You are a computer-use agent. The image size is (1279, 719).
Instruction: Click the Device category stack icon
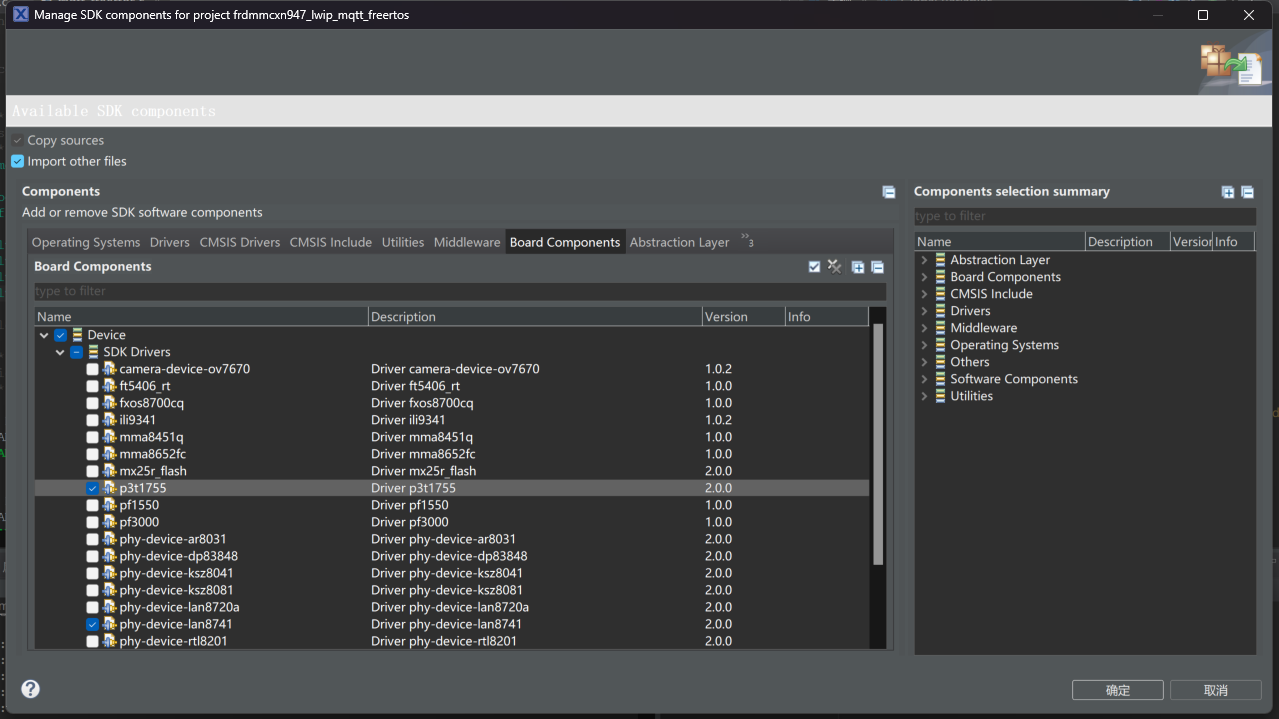[78, 335]
